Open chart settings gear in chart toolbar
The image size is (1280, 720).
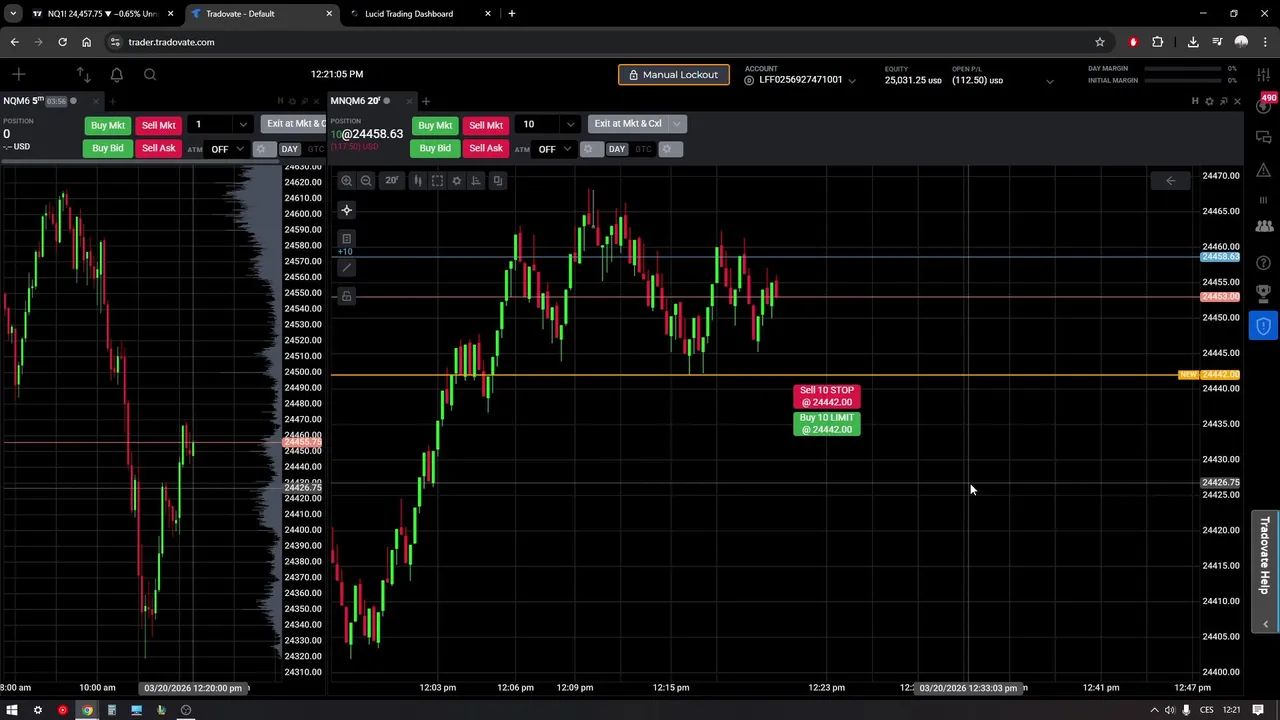457,181
